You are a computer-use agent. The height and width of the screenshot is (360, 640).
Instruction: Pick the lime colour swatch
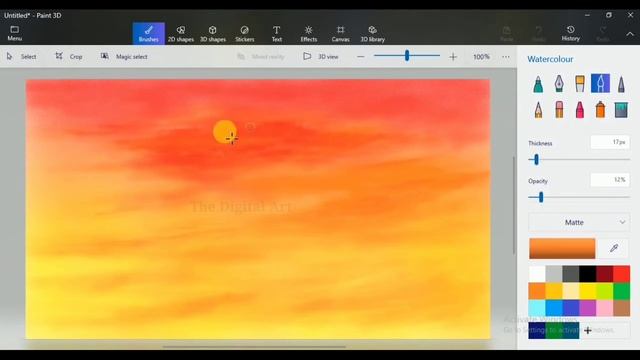[604, 291]
